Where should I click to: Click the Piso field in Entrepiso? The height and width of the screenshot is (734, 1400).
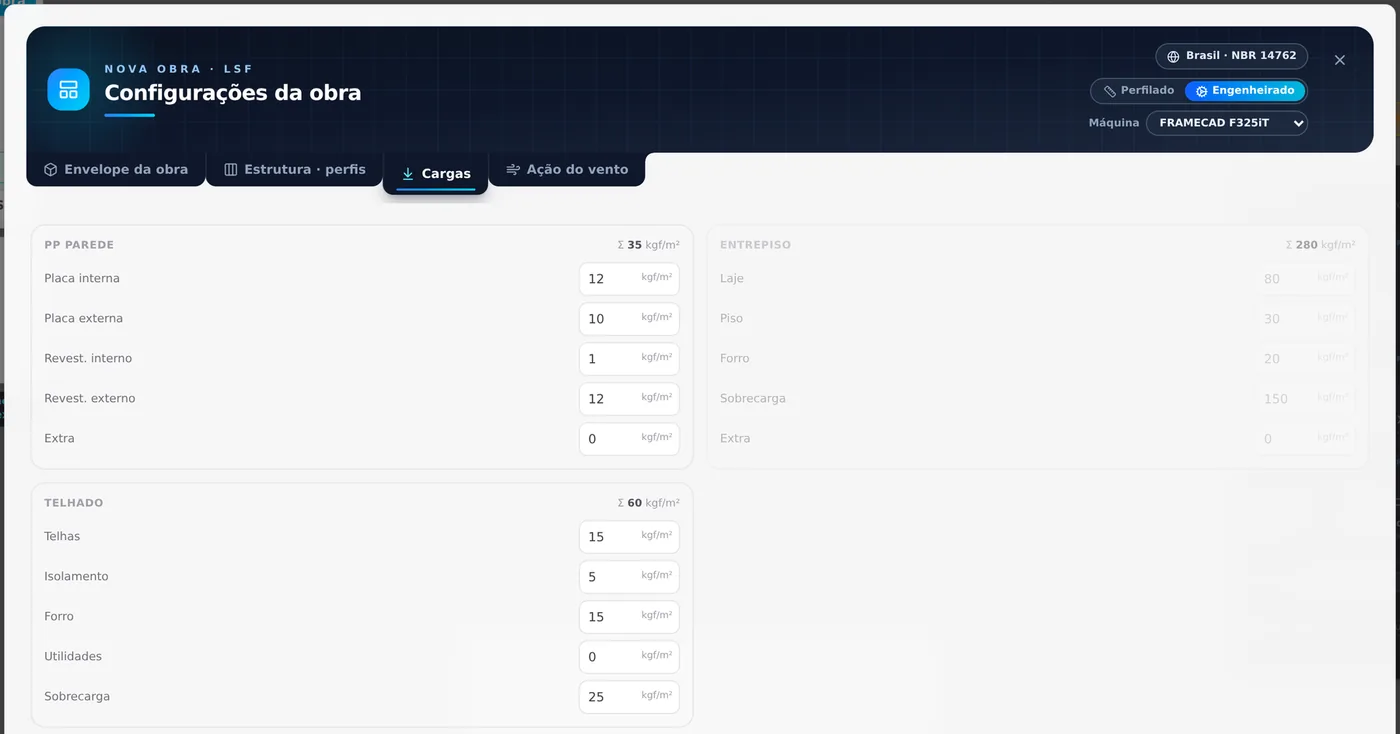click(1305, 319)
